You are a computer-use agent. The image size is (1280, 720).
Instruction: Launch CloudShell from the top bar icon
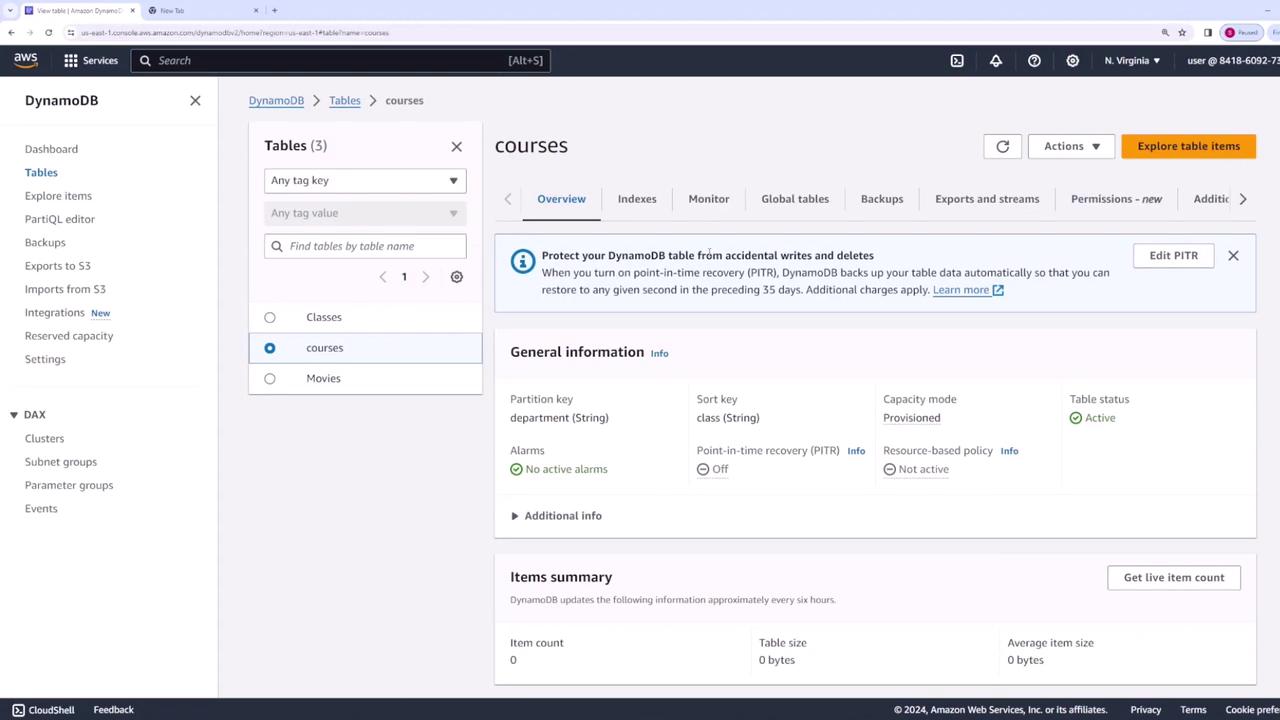click(x=957, y=60)
